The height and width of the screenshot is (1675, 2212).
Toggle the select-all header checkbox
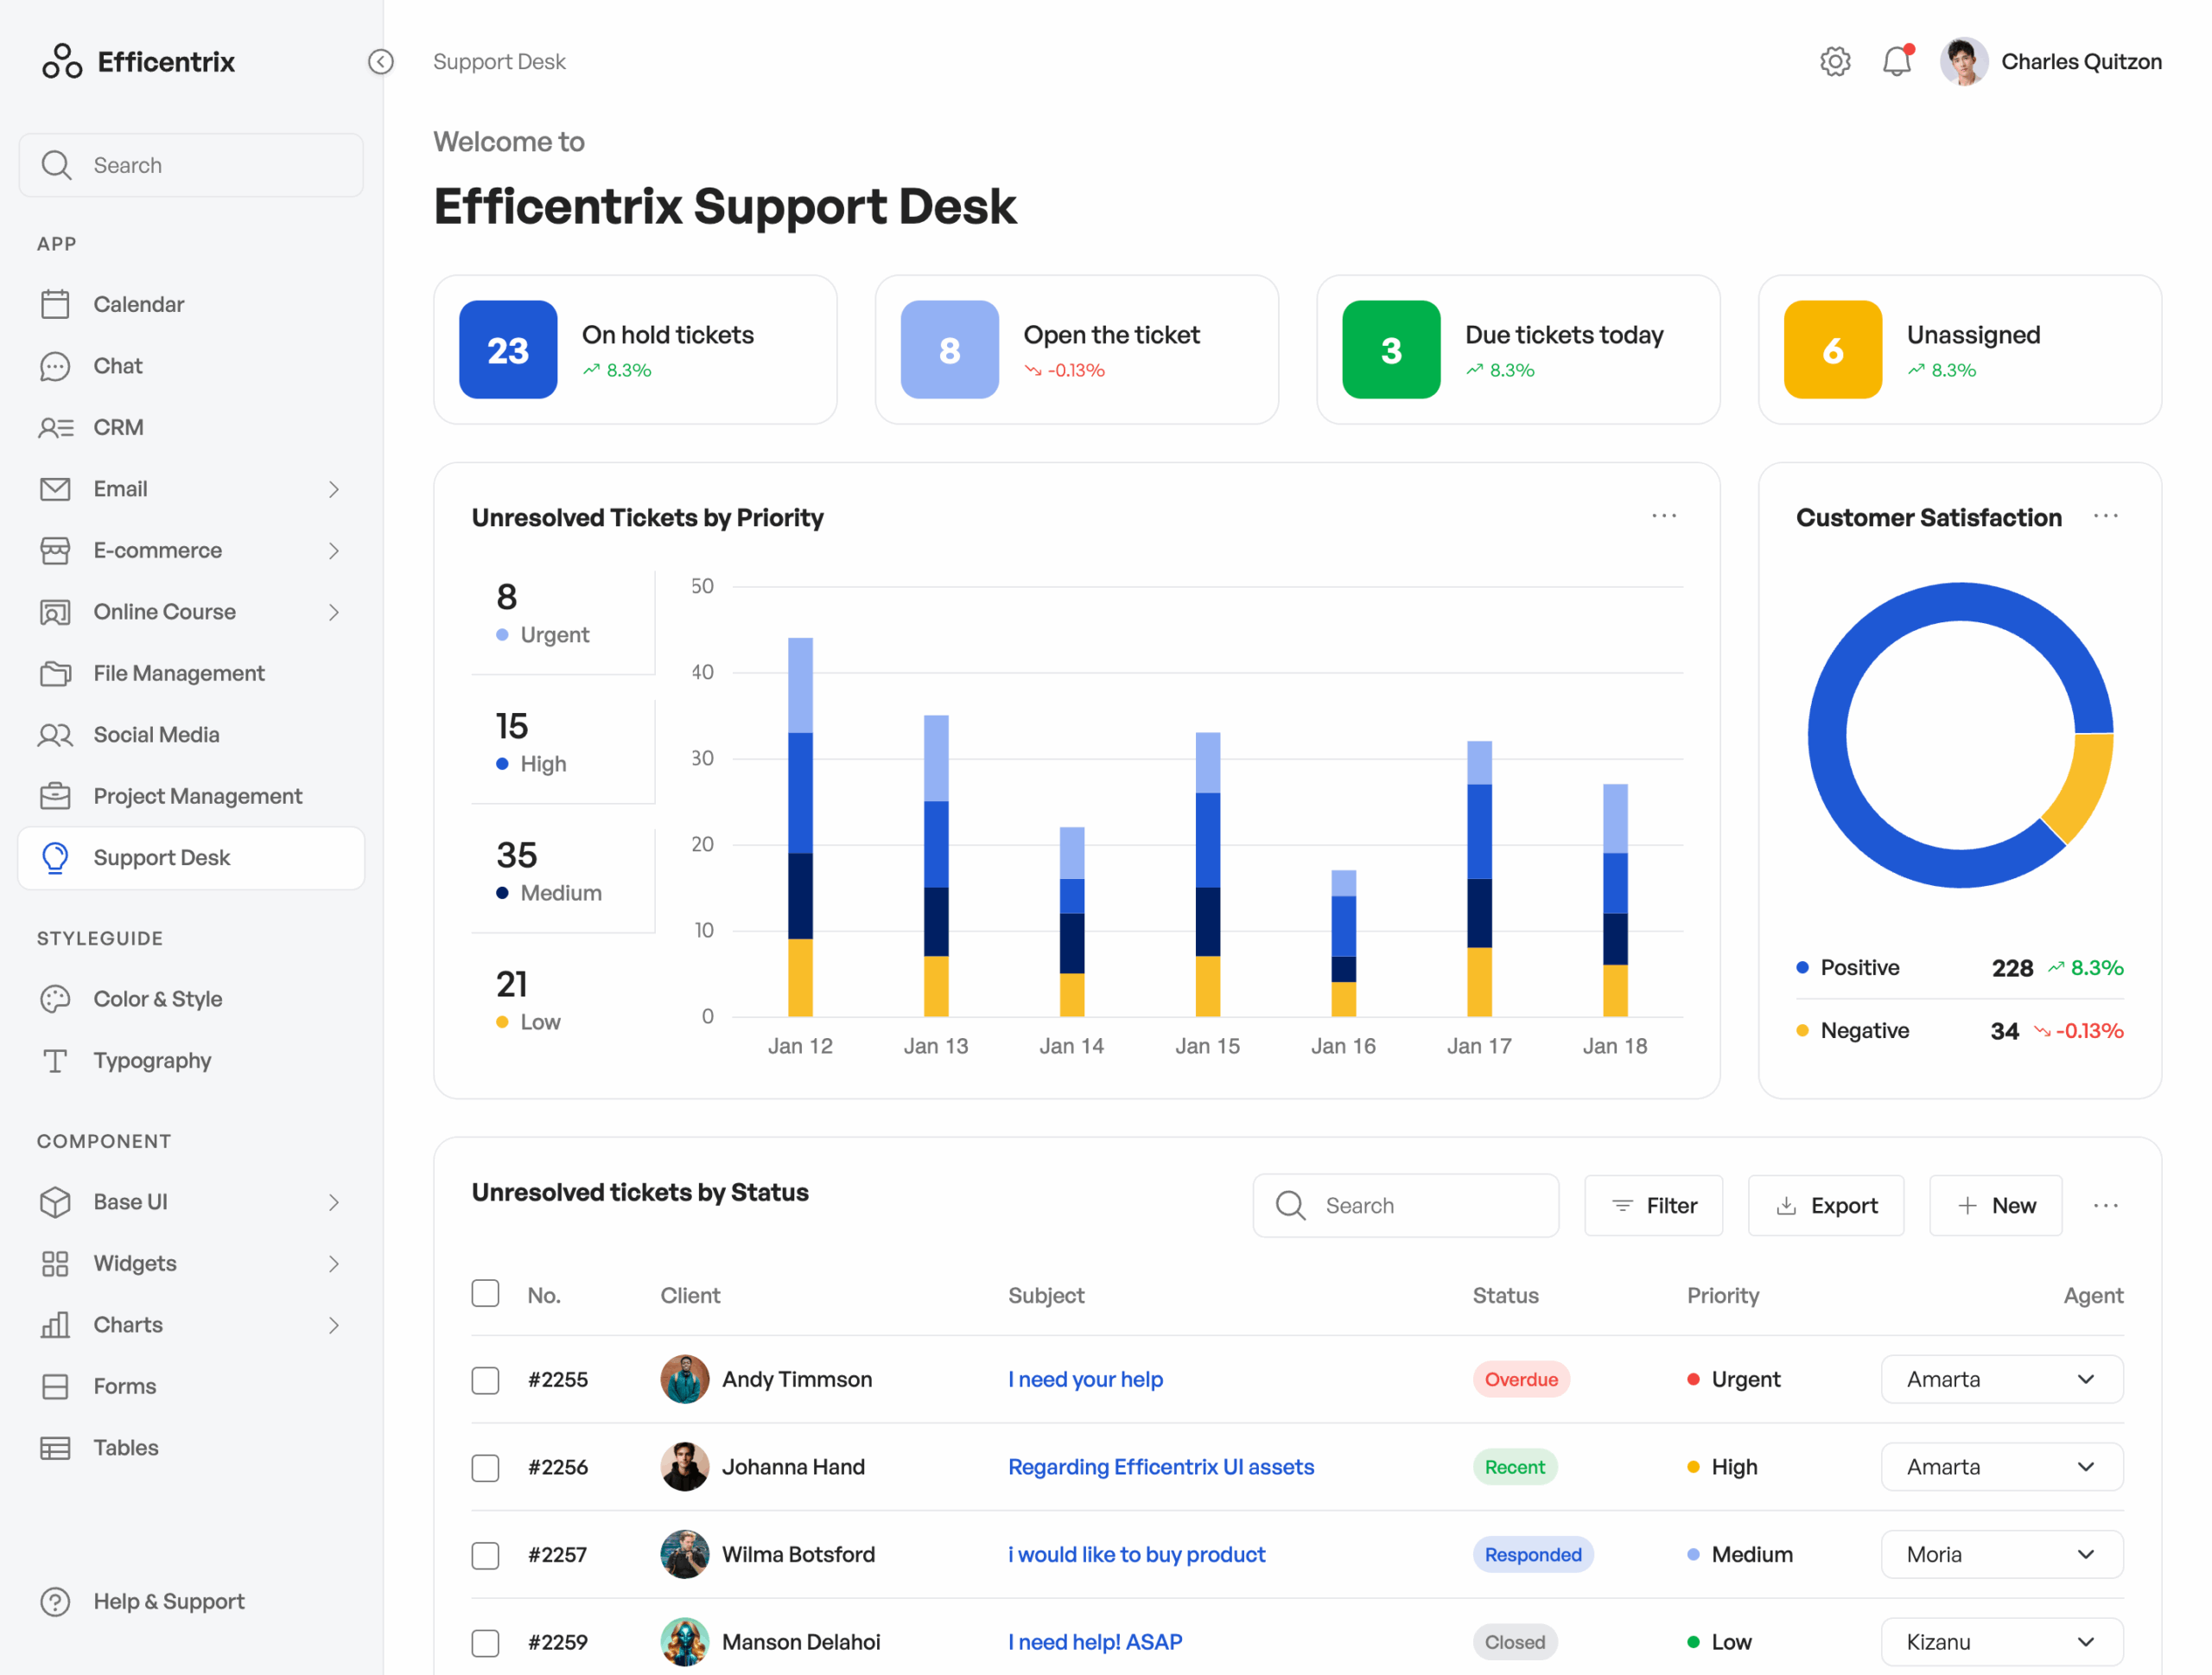coord(485,1293)
